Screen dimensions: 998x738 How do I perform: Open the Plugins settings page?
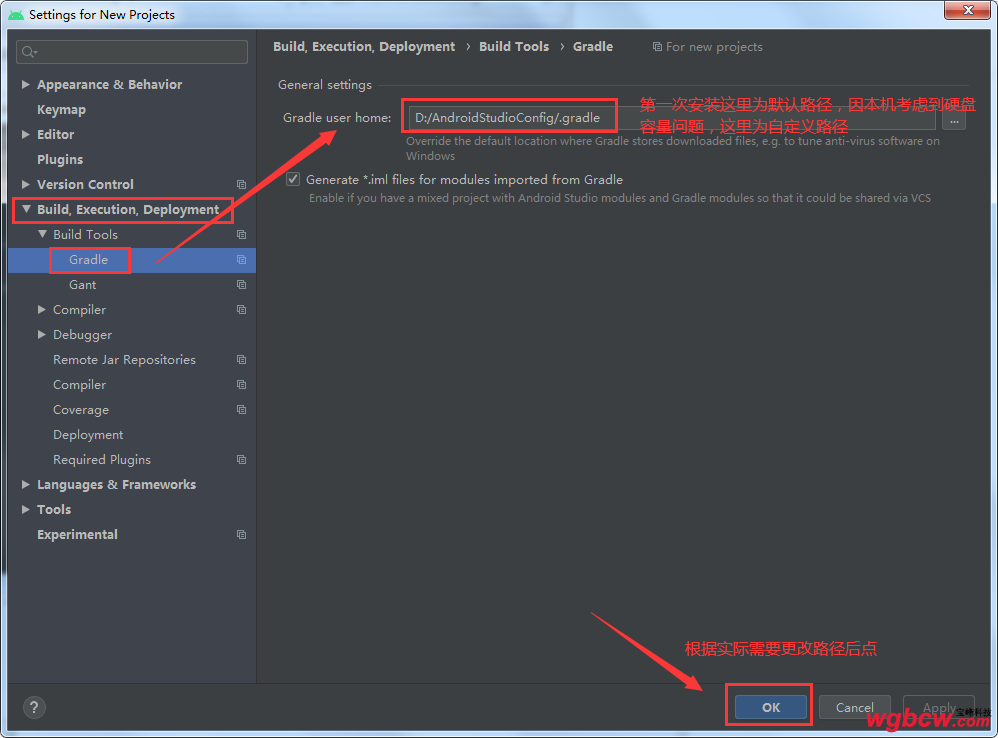tap(60, 159)
